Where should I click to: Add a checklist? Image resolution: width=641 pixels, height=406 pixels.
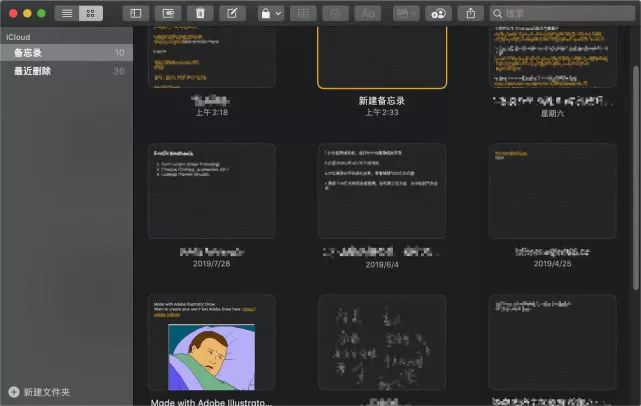coord(335,13)
